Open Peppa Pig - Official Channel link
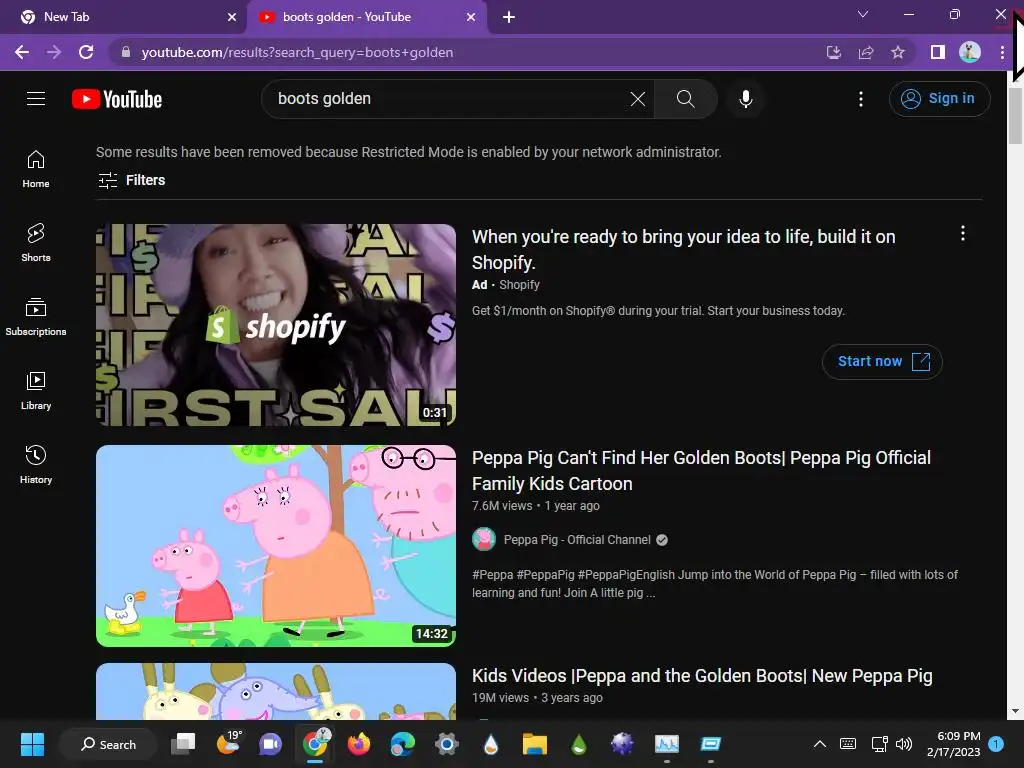1024x768 pixels. point(577,539)
